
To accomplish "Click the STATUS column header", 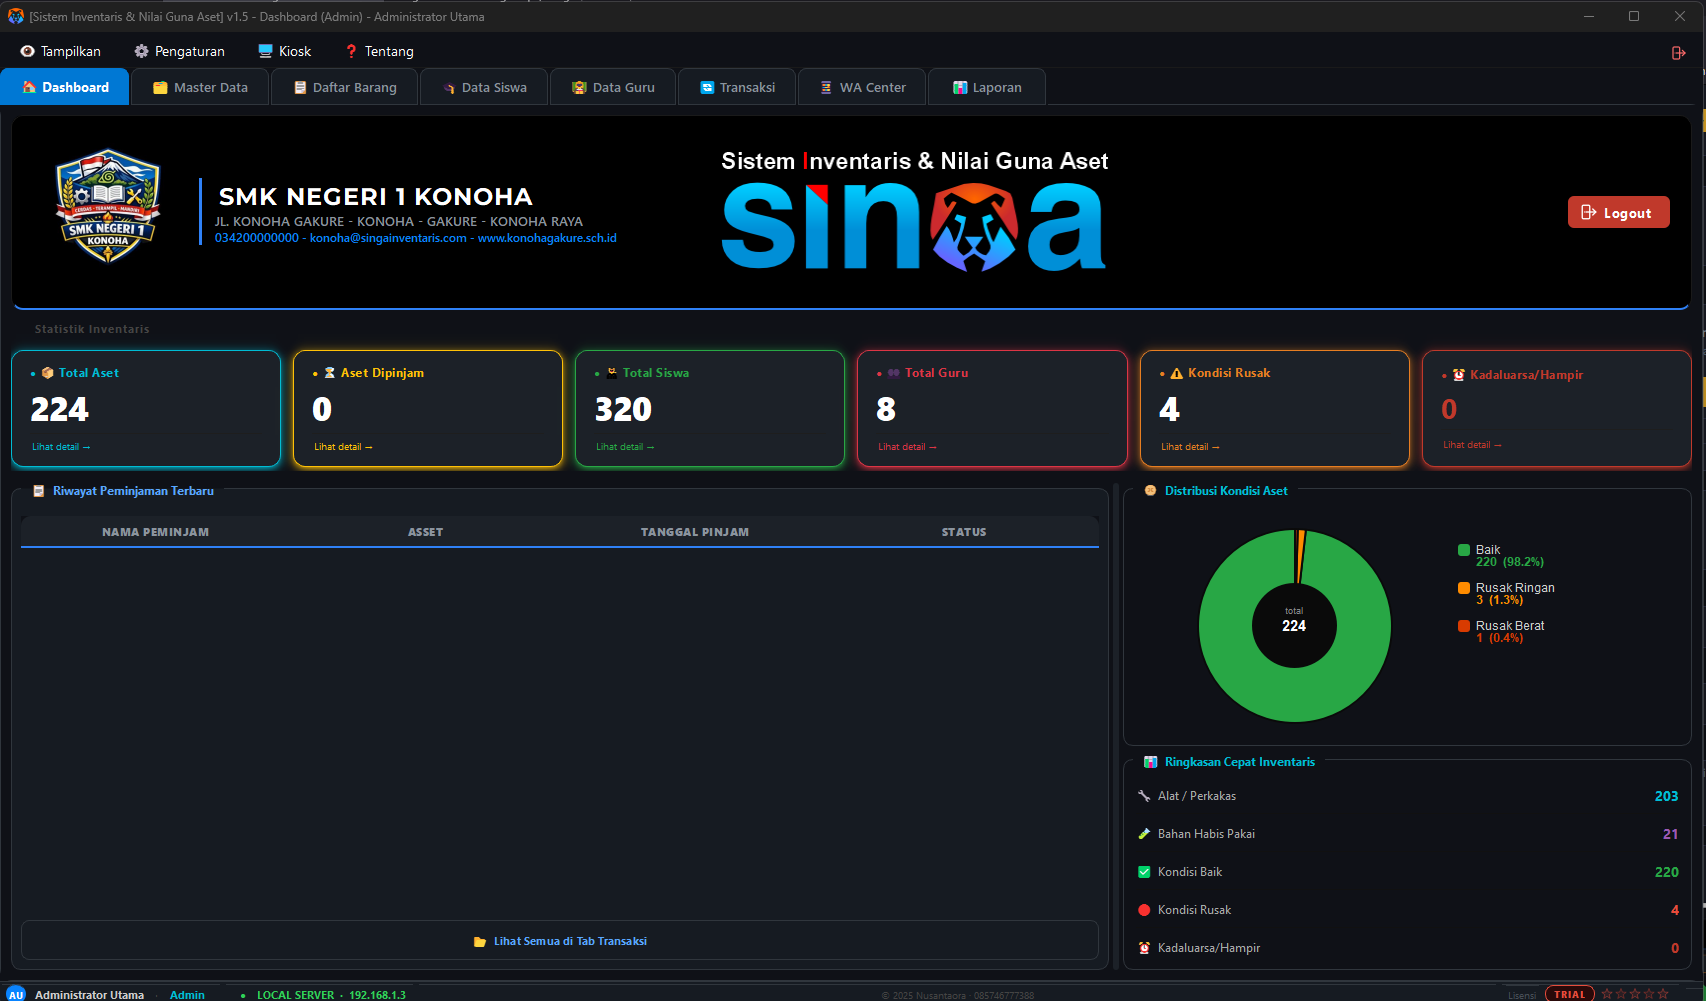I will click(964, 532).
